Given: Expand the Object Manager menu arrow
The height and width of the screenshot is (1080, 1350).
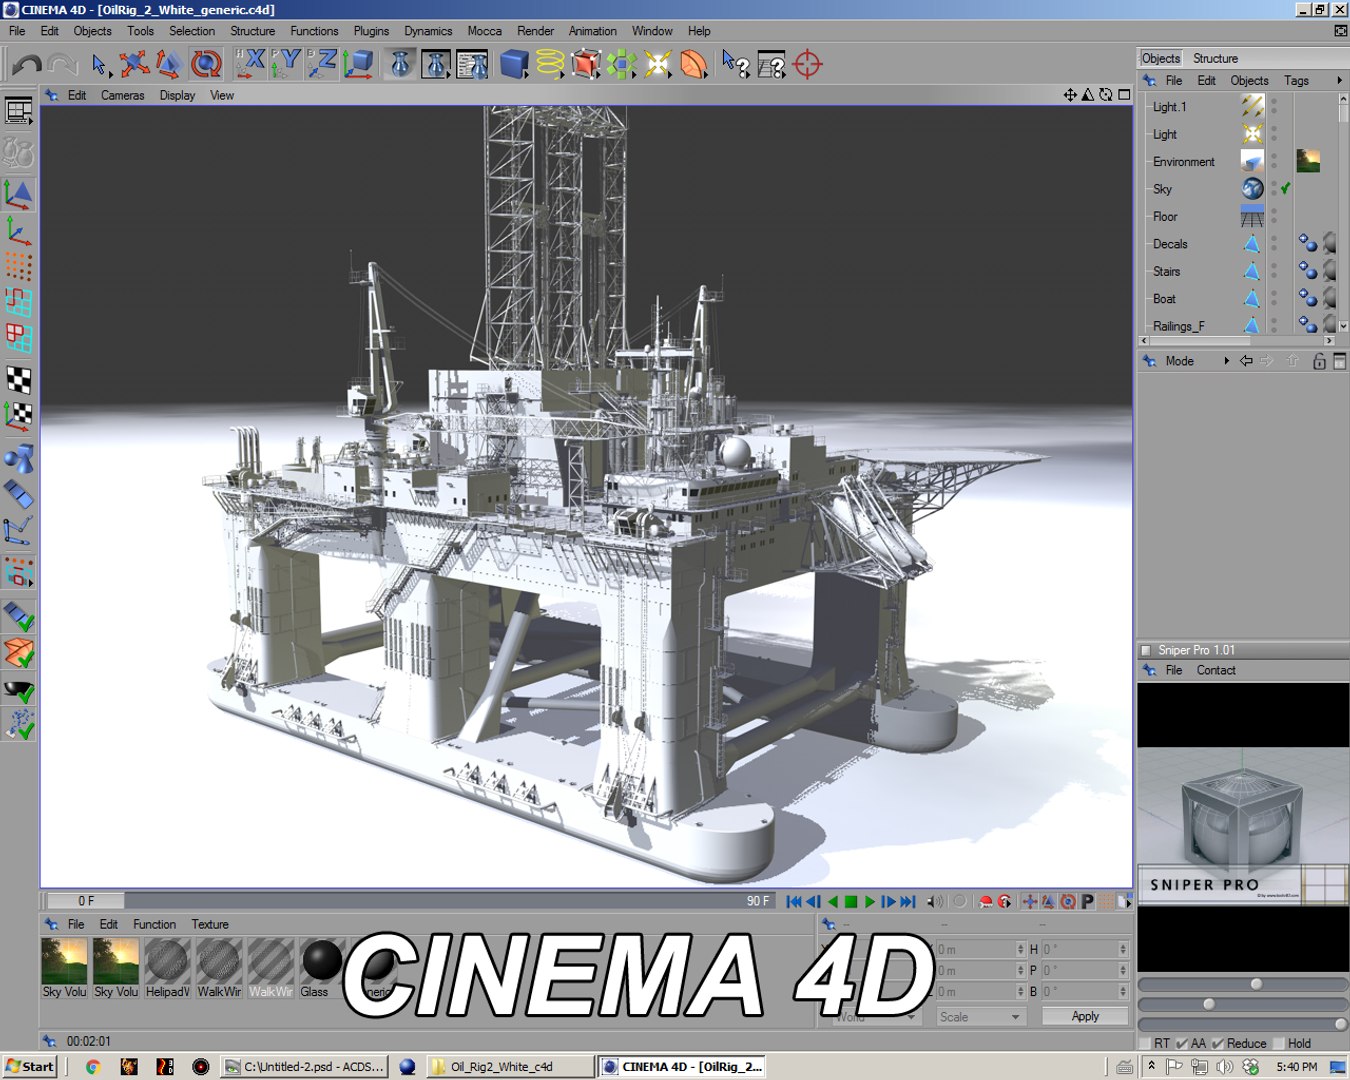Looking at the screenshot, I should (1339, 81).
